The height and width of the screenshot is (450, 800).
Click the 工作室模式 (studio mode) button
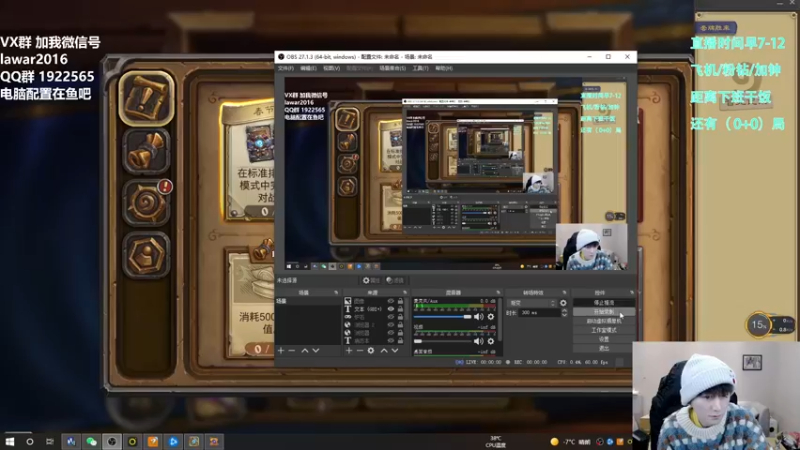604,330
